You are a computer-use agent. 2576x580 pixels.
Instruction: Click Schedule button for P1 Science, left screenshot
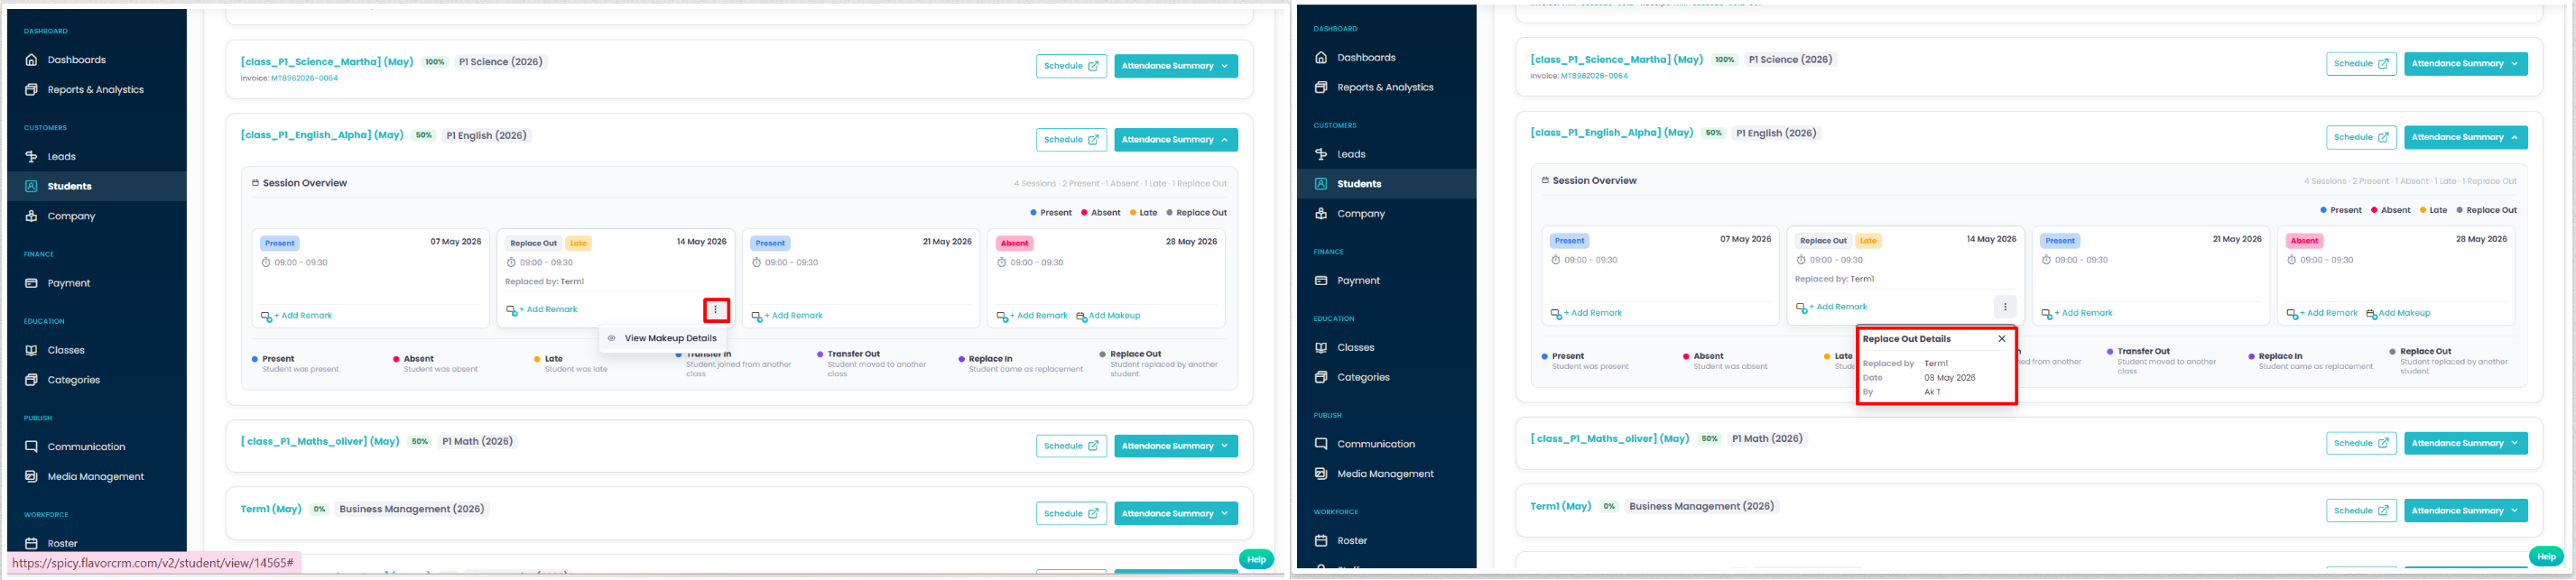click(1071, 66)
